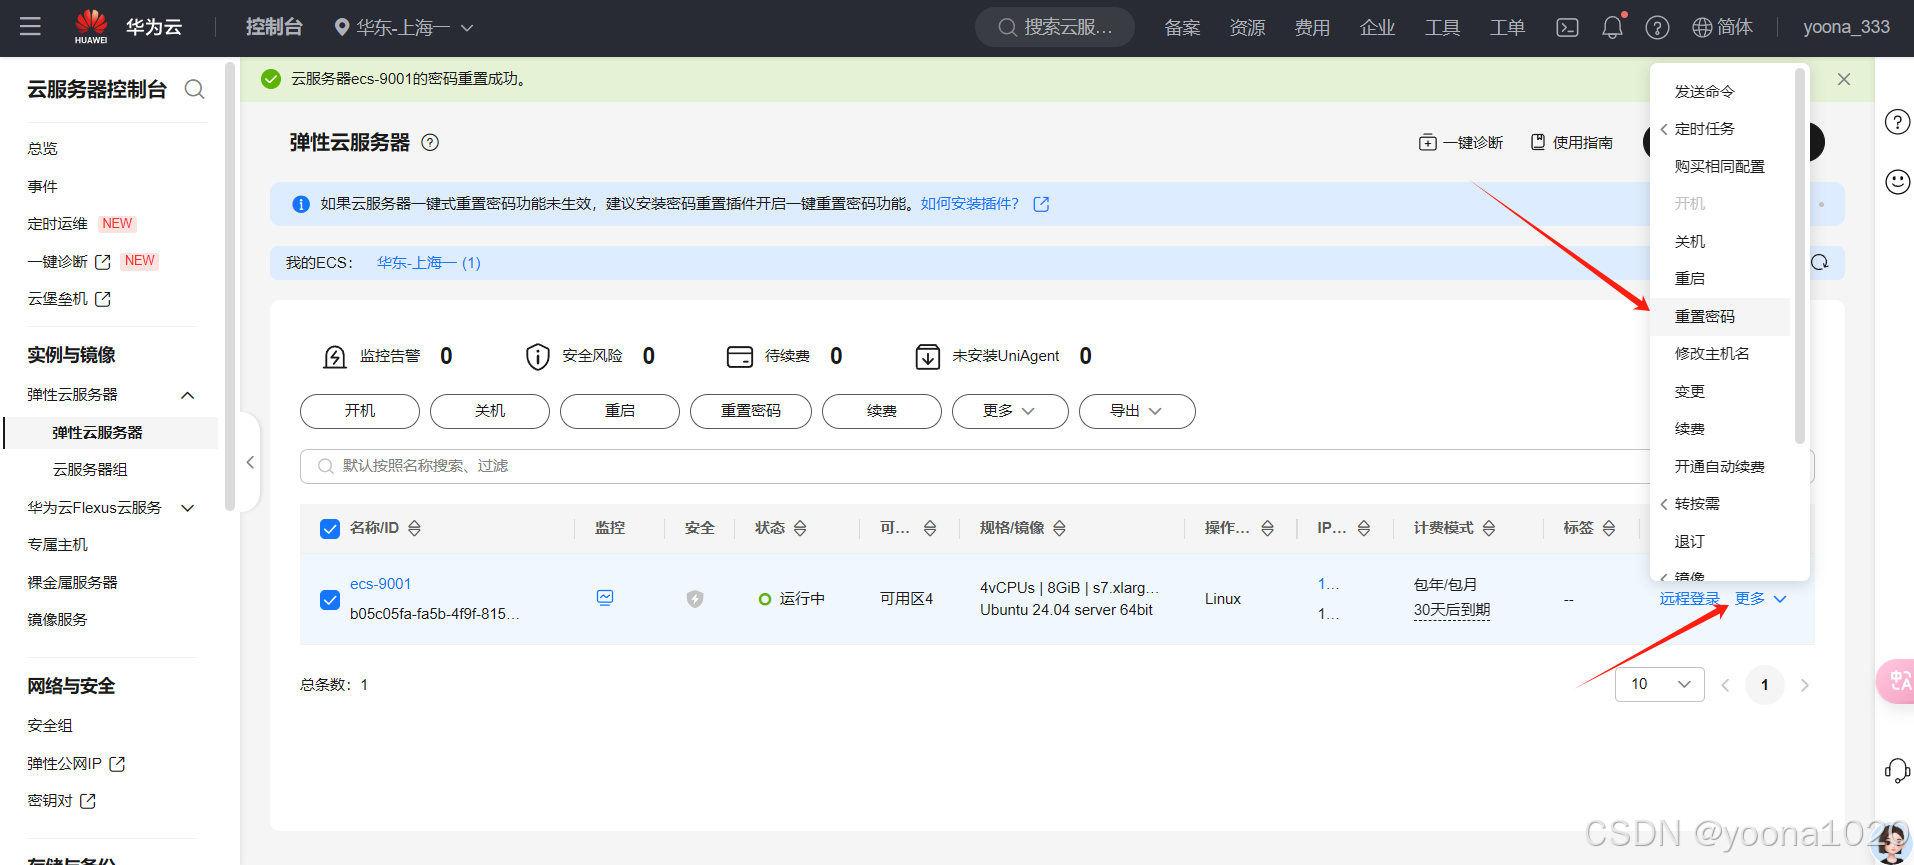Sort by 计费模式 column
Screen dimensions: 1914x865
pos(1489,528)
